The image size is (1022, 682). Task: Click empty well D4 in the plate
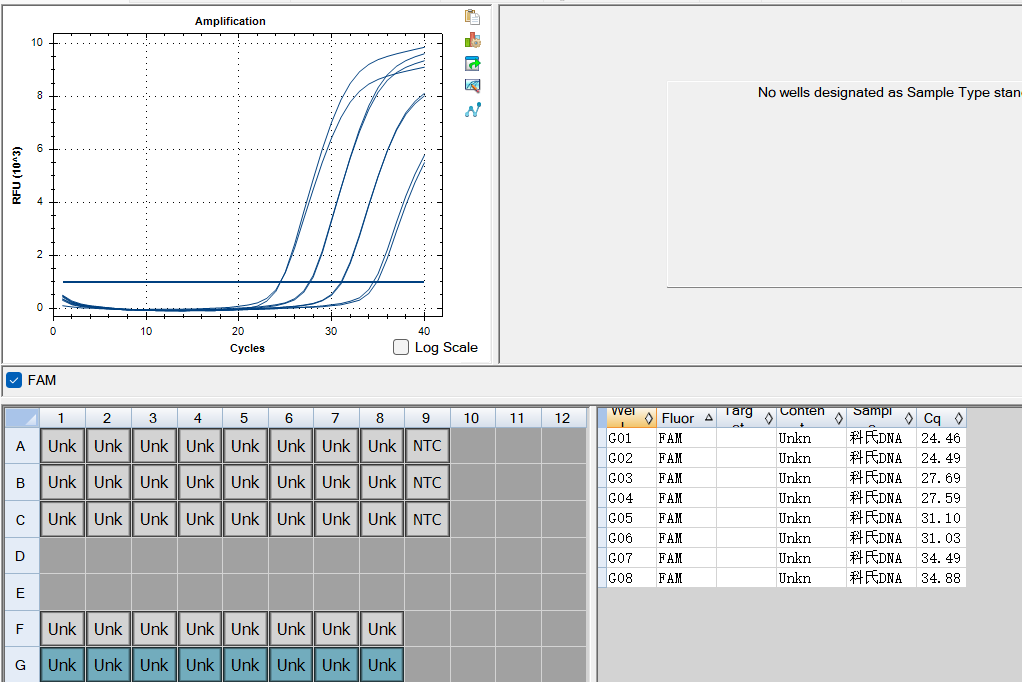point(199,556)
